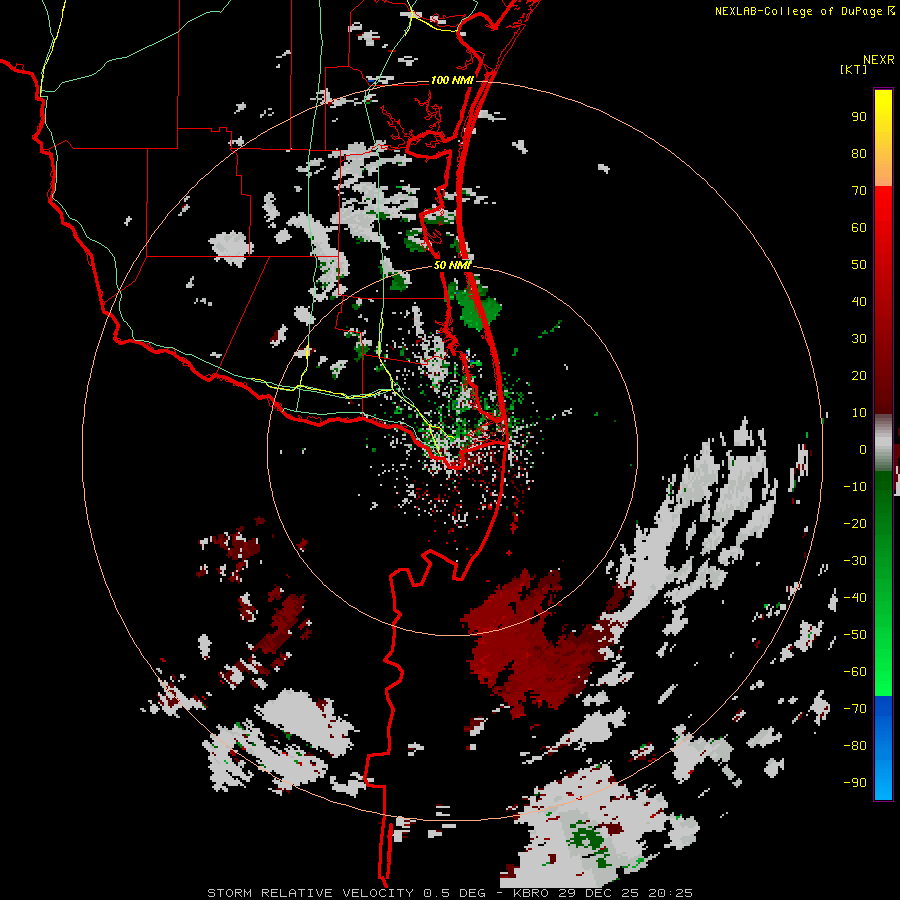Click the 100 NMI range ring label
The width and height of the screenshot is (900, 900).
(452, 80)
